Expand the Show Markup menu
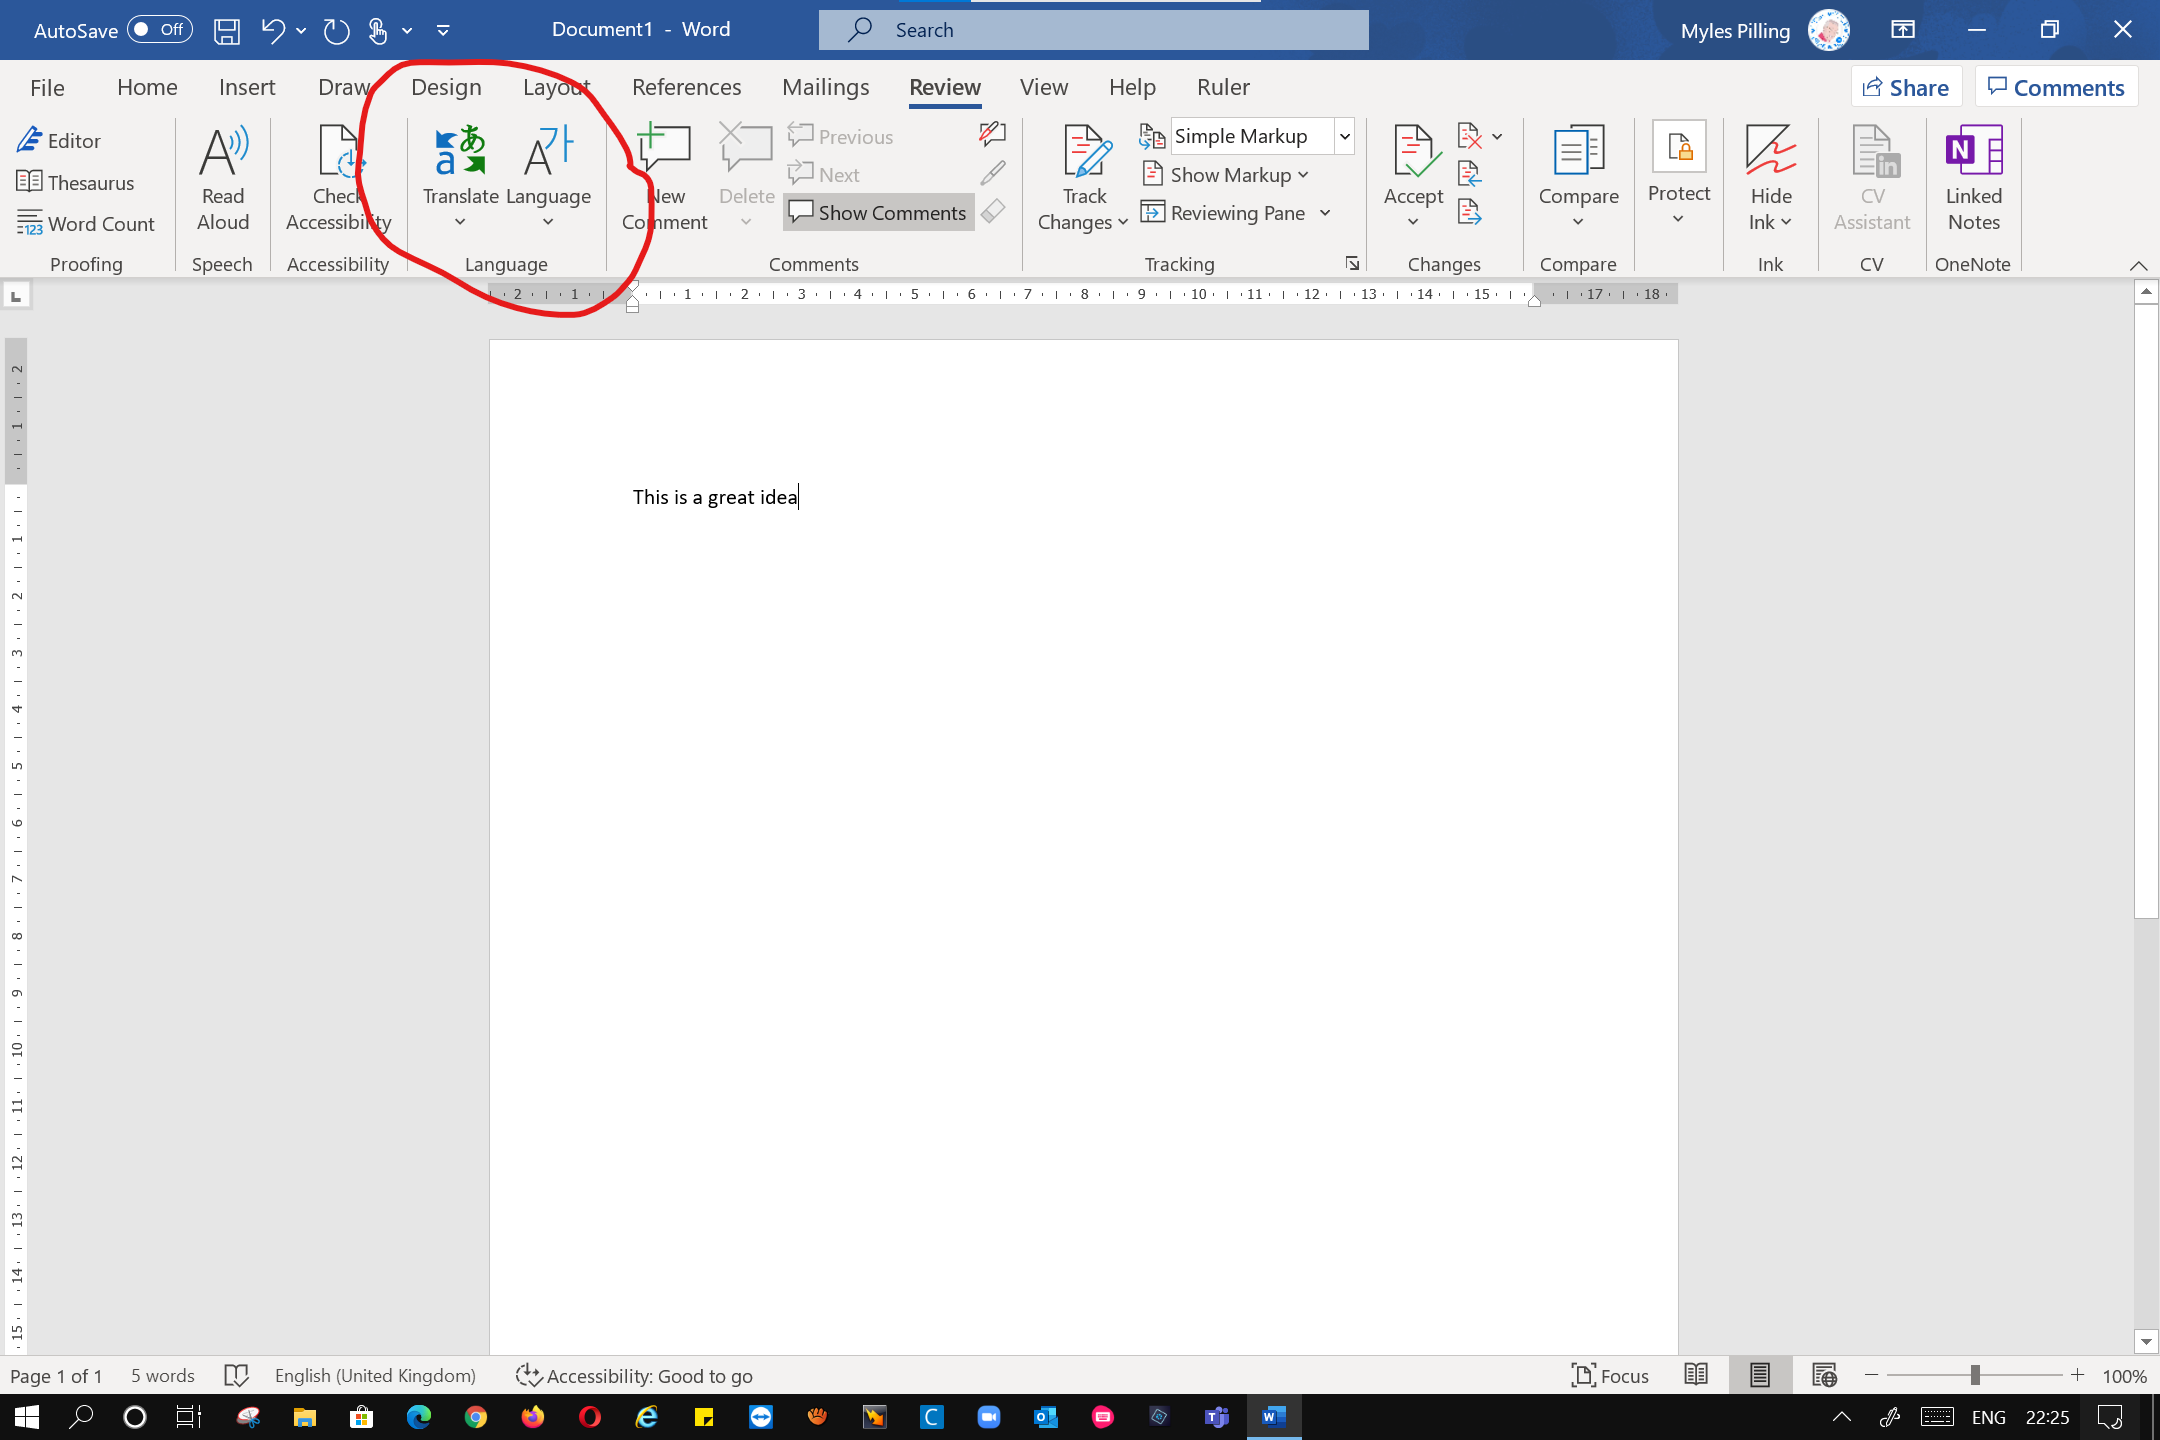Image resolution: width=2160 pixels, height=1440 pixels. pos(1226,175)
